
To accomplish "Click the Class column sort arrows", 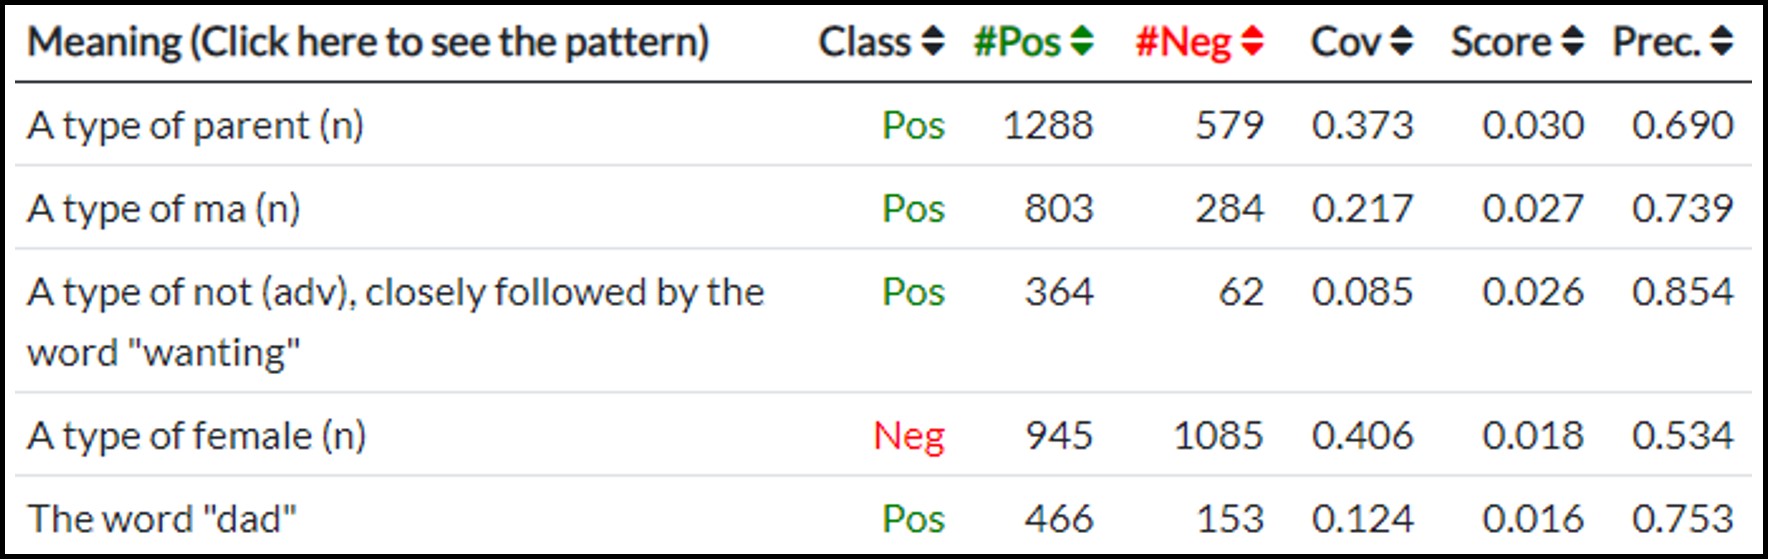I will pos(932,42).
